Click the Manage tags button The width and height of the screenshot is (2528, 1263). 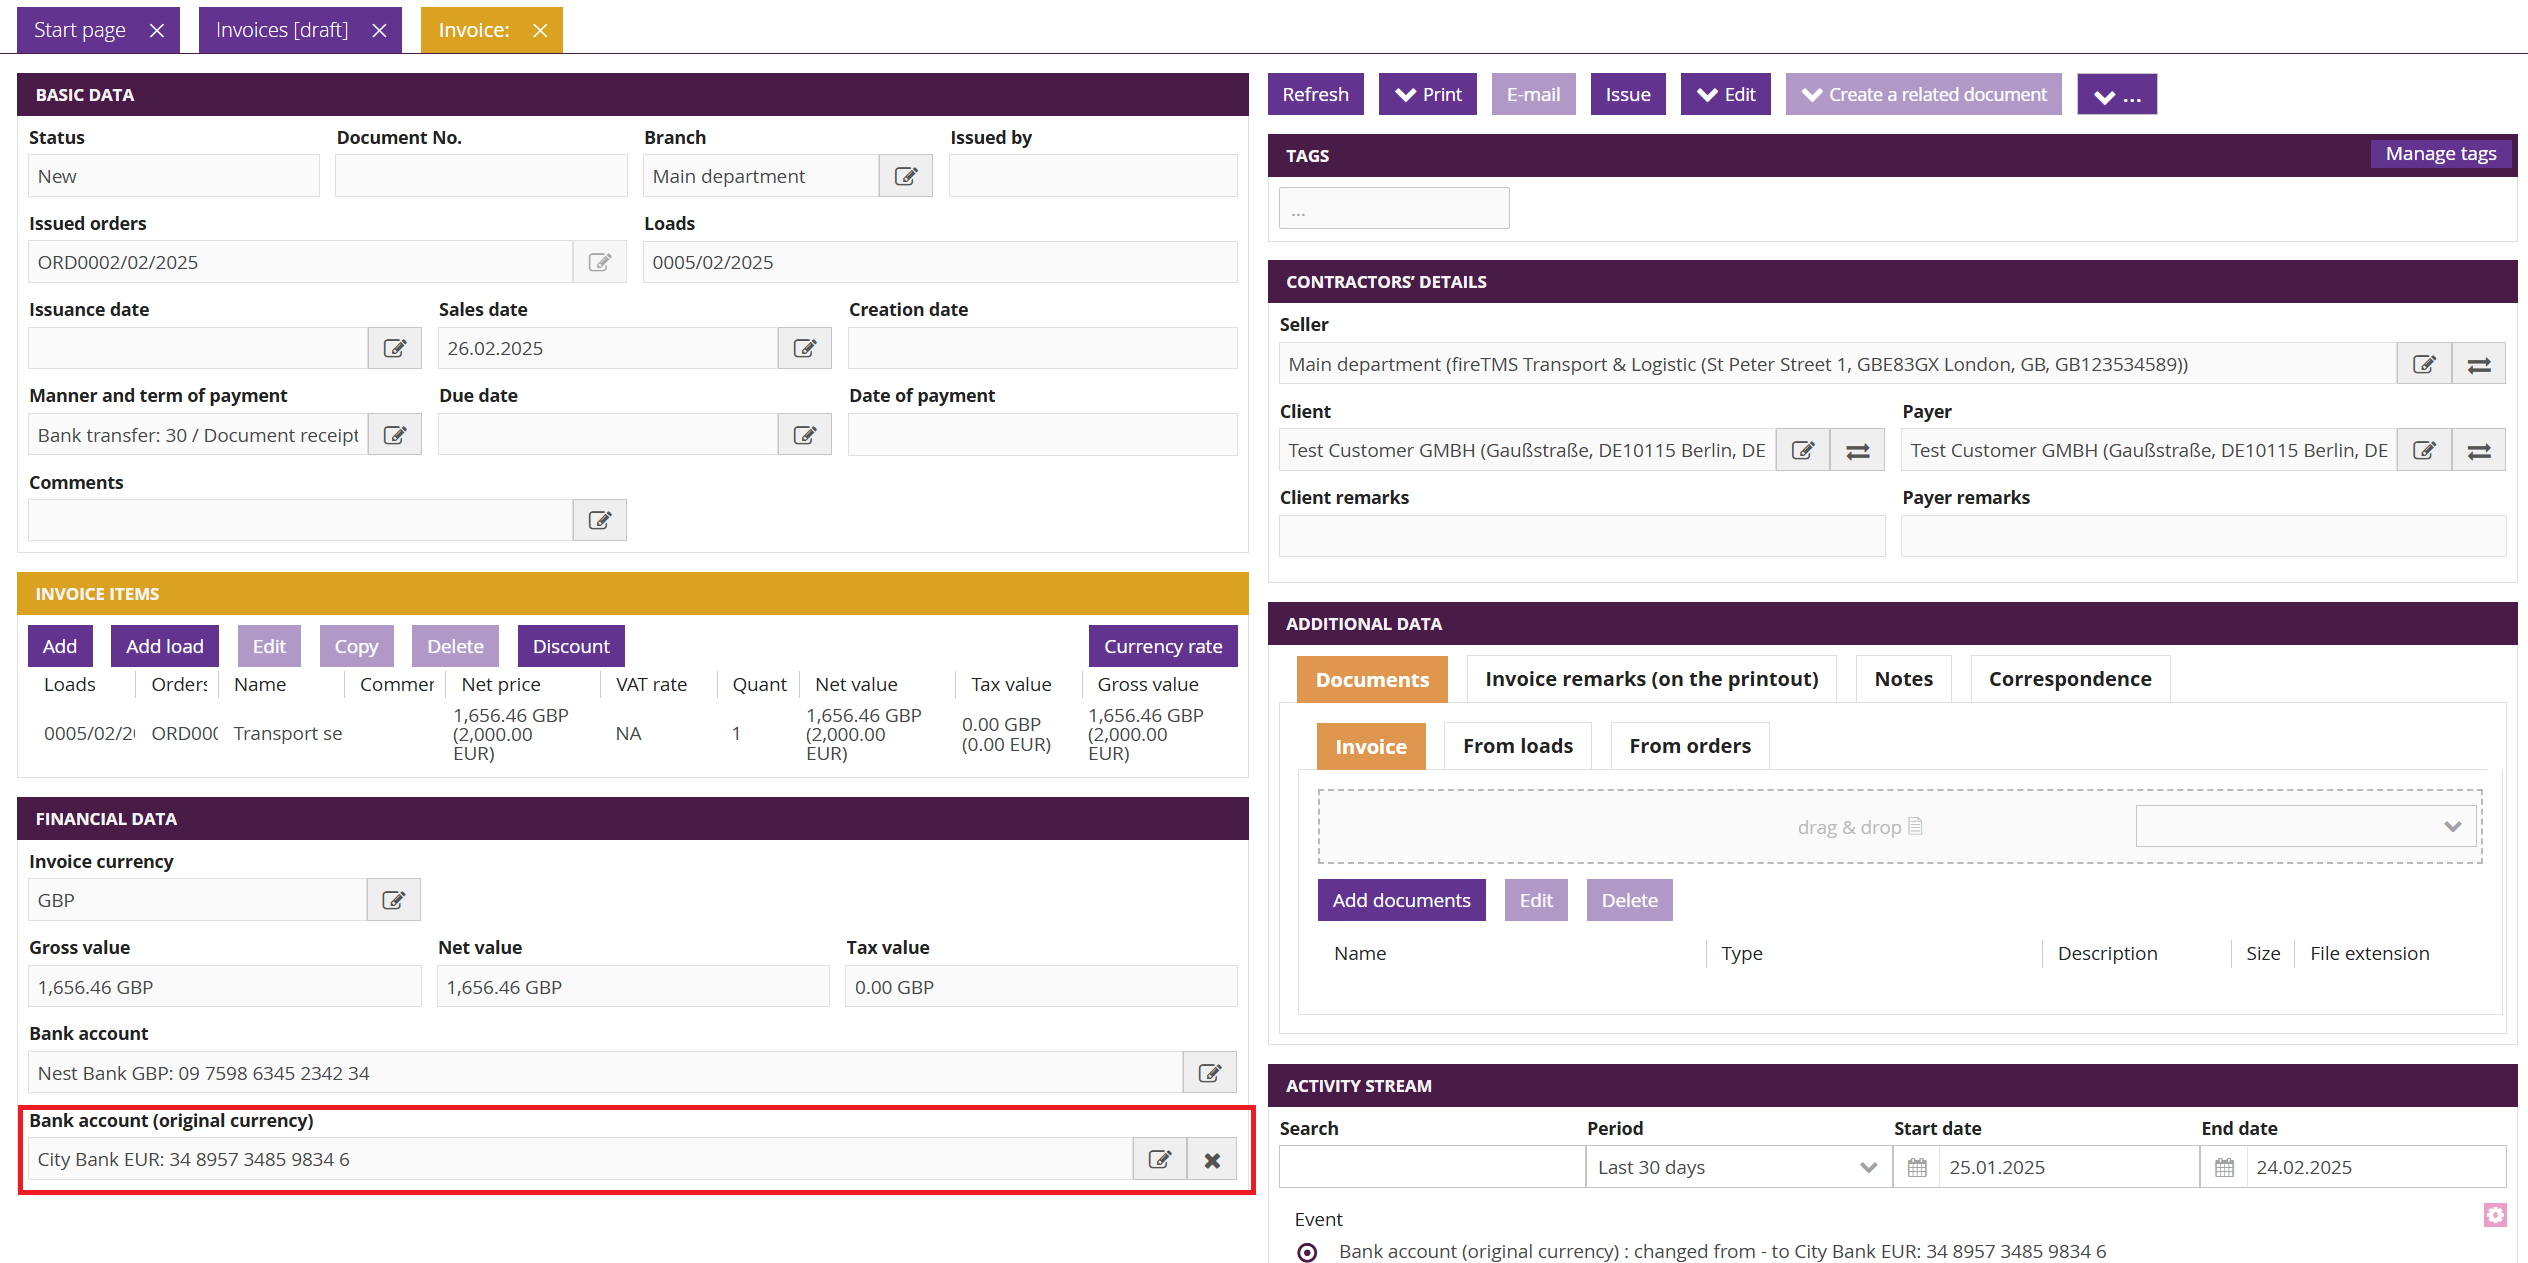click(2440, 154)
